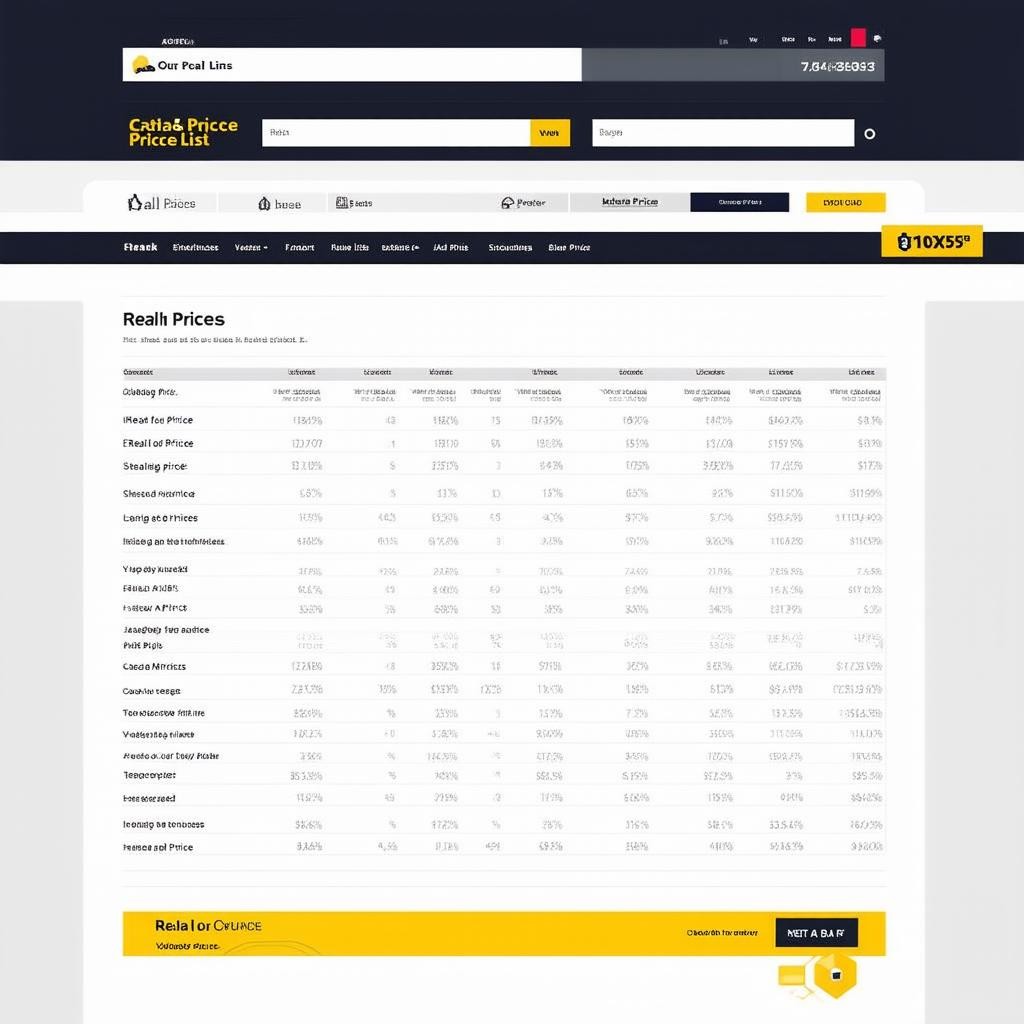
Task: Expand the third nav dropdown with arrow
Action: 251,247
